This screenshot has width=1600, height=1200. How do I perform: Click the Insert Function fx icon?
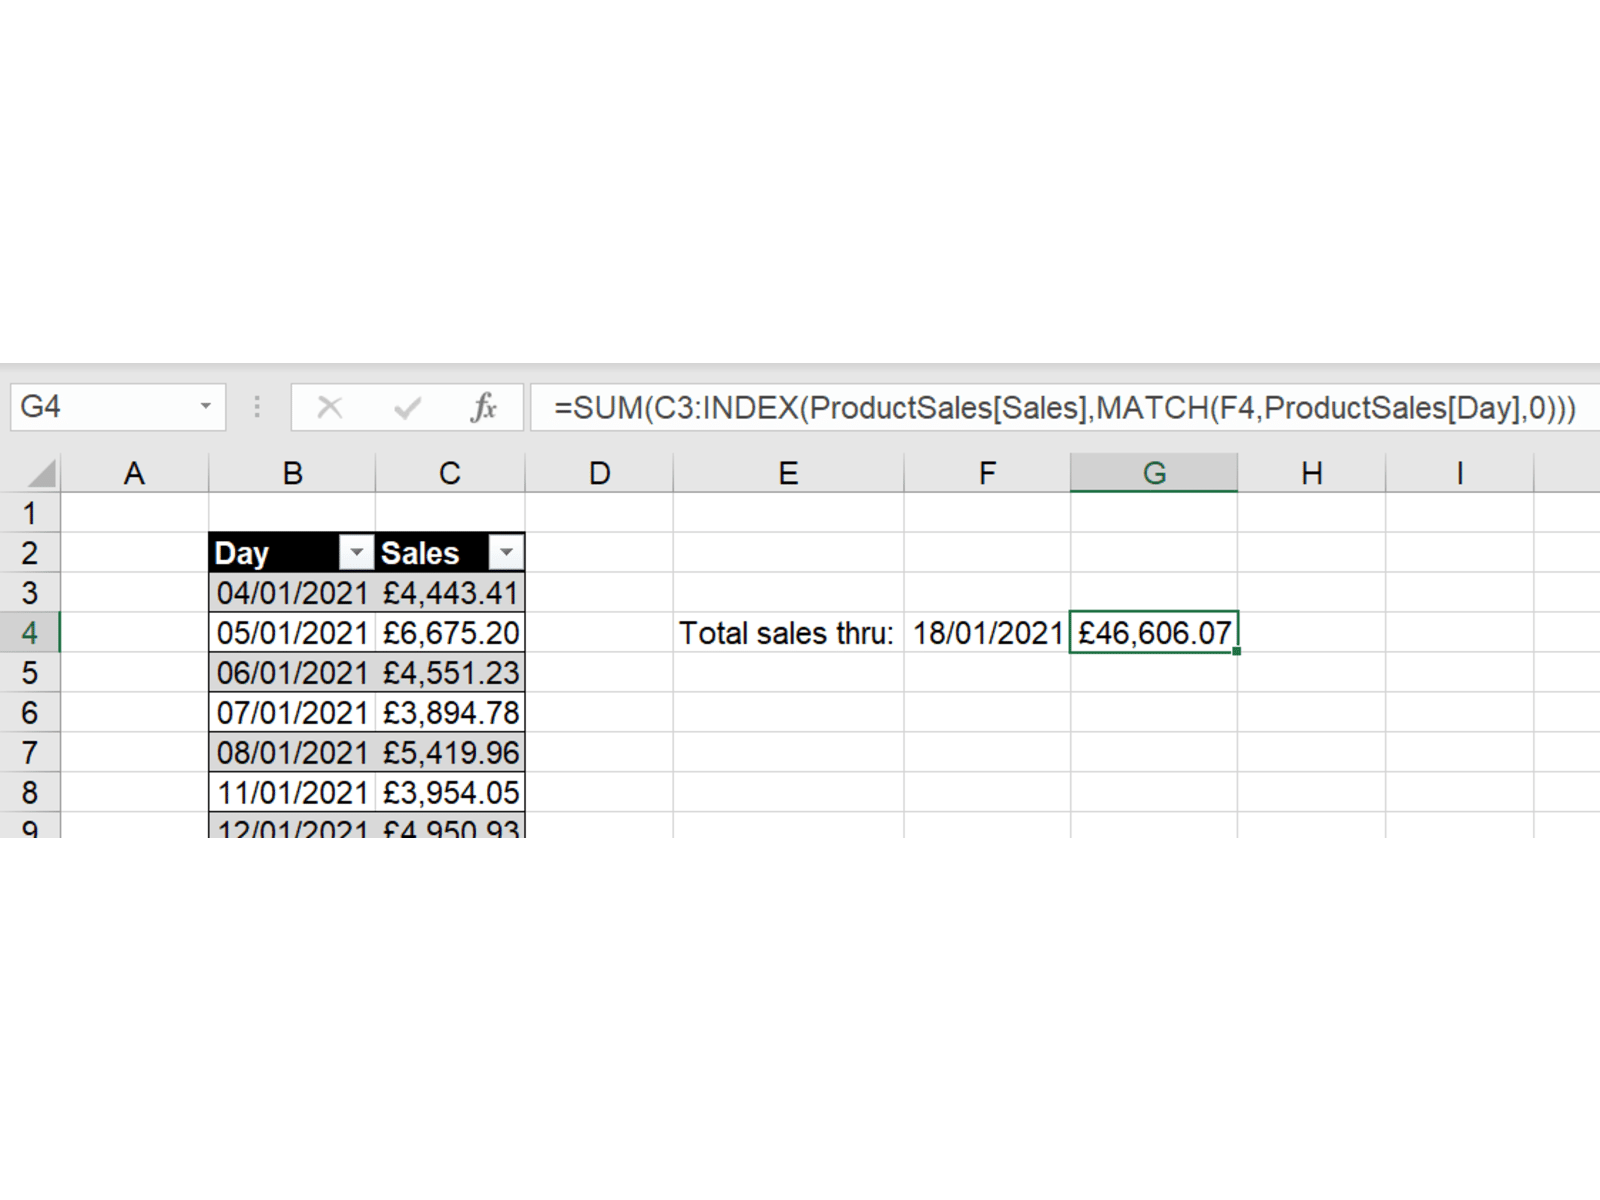tap(484, 407)
